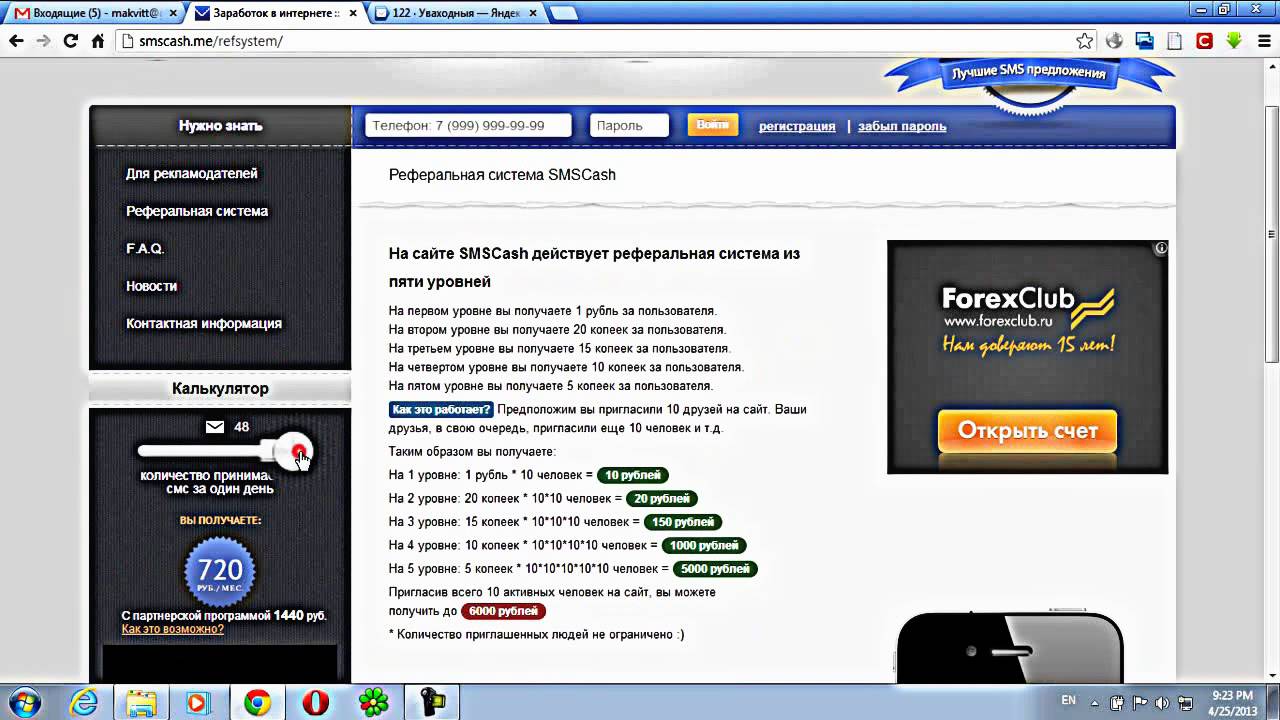Click the 720 руб./мес. badge

[220, 573]
